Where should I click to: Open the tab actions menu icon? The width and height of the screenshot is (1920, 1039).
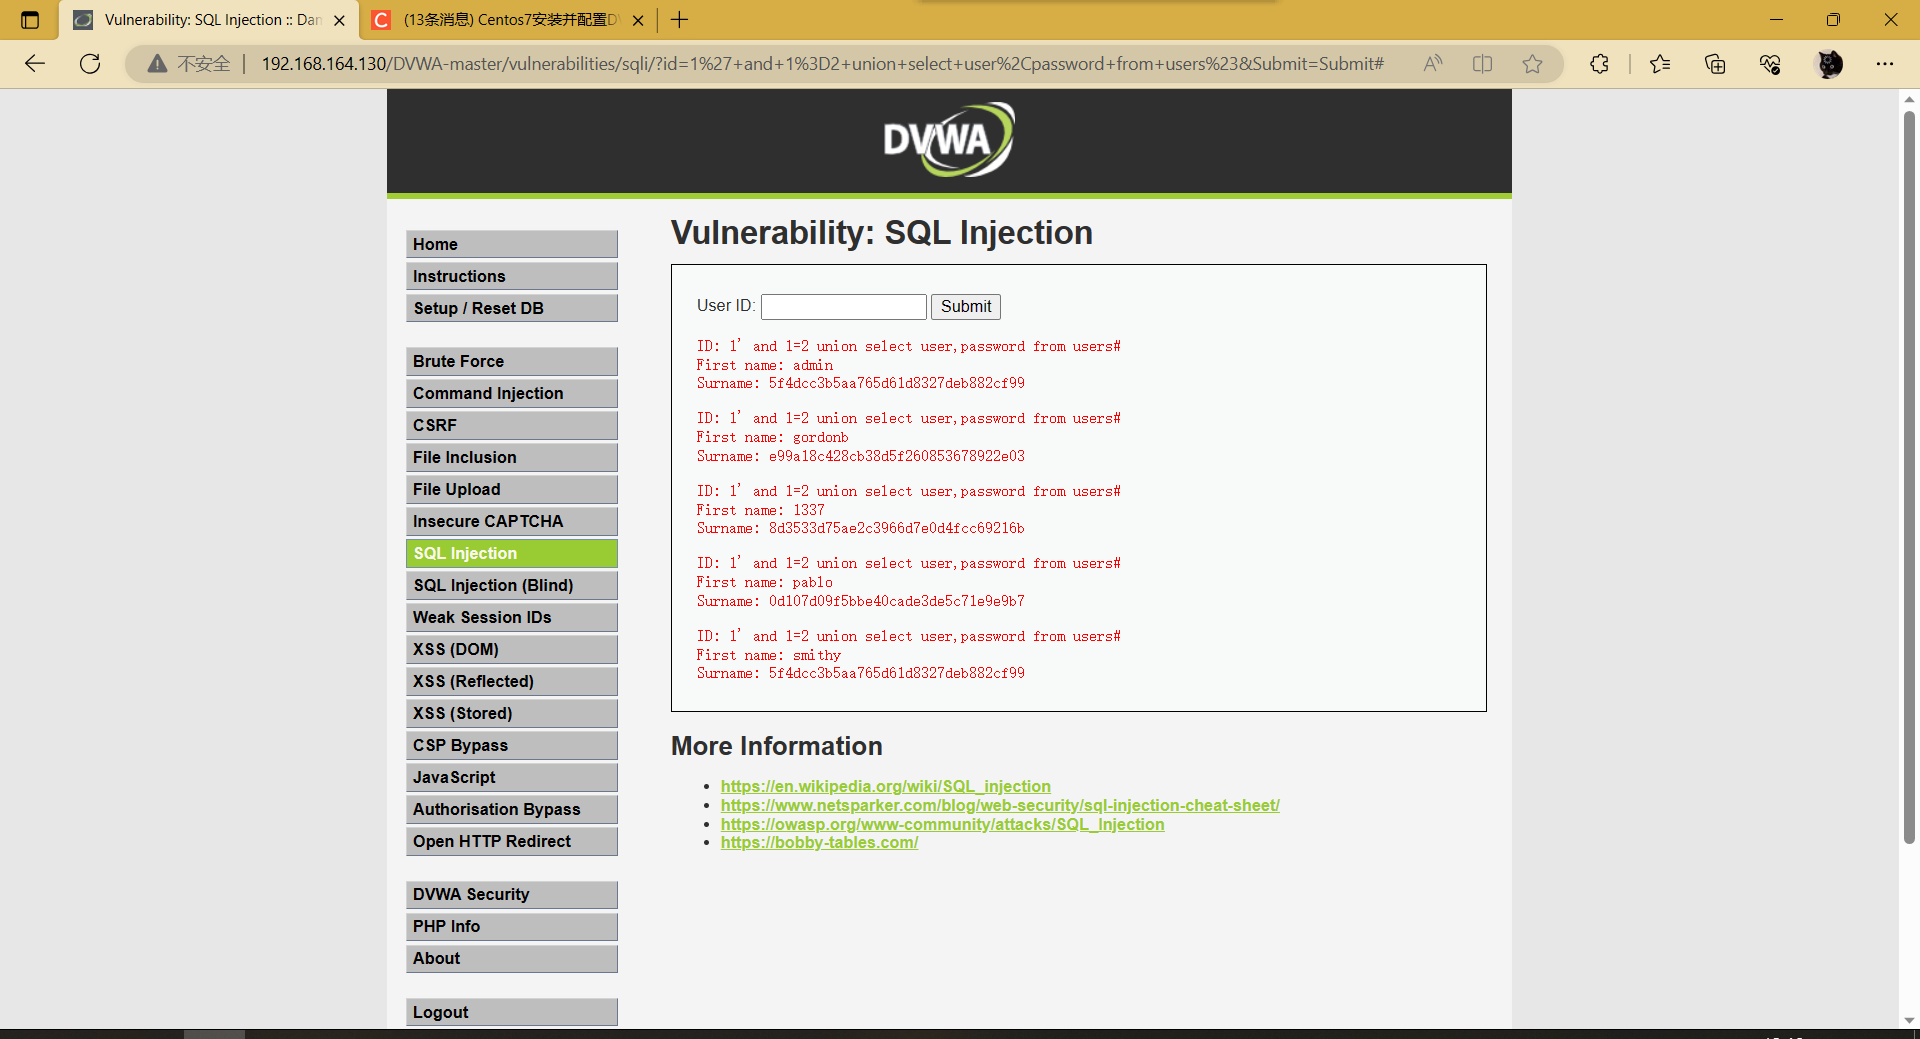pos(30,20)
